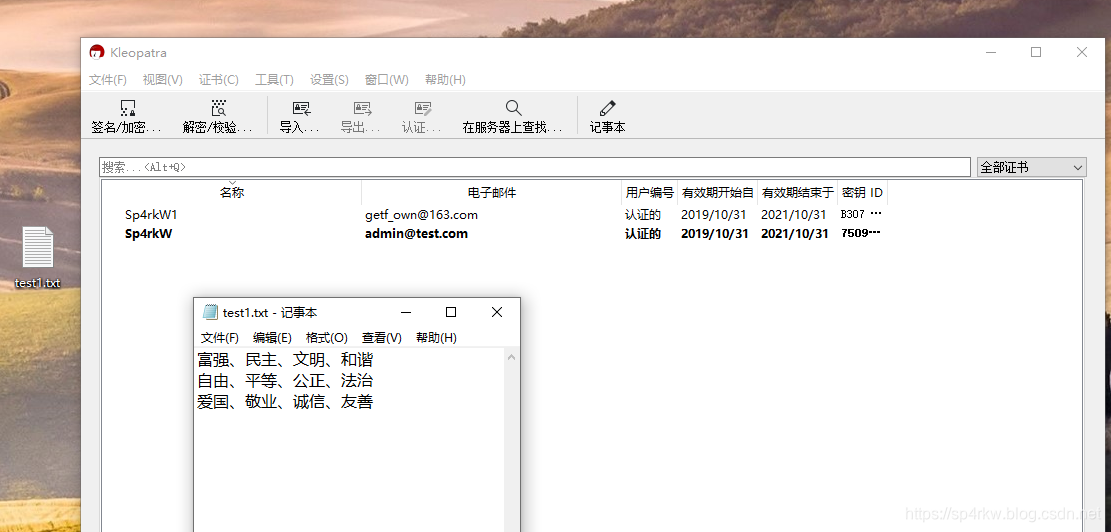Minimize the test1.txt Notepad window
This screenshot has width=1111, height=532.
[x=406, y=312]
